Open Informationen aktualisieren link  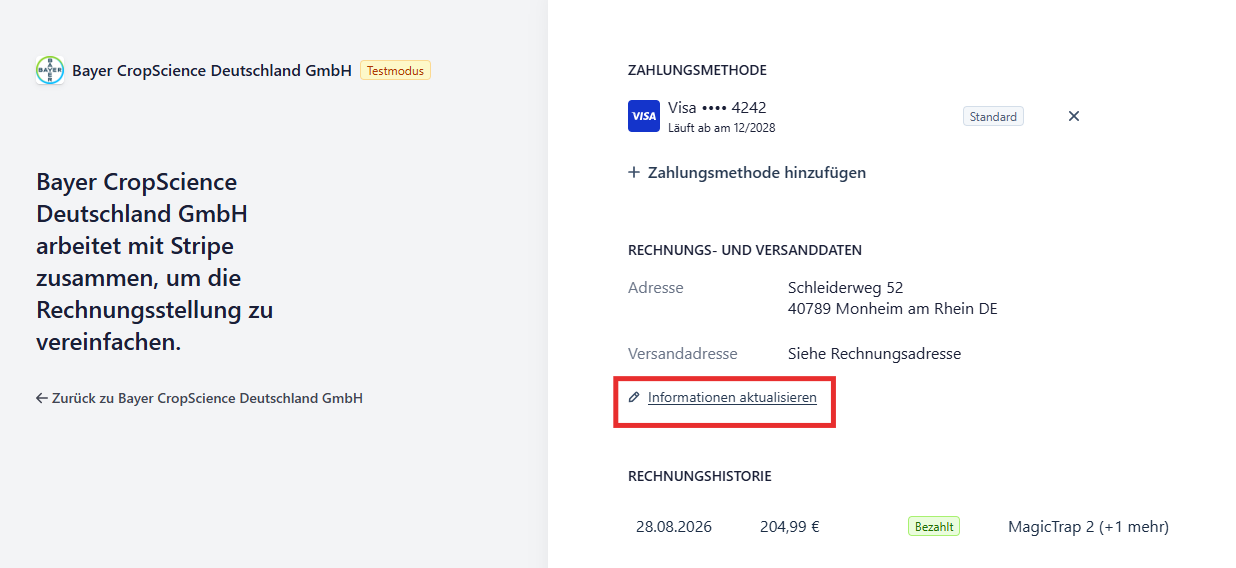[732, 397]
